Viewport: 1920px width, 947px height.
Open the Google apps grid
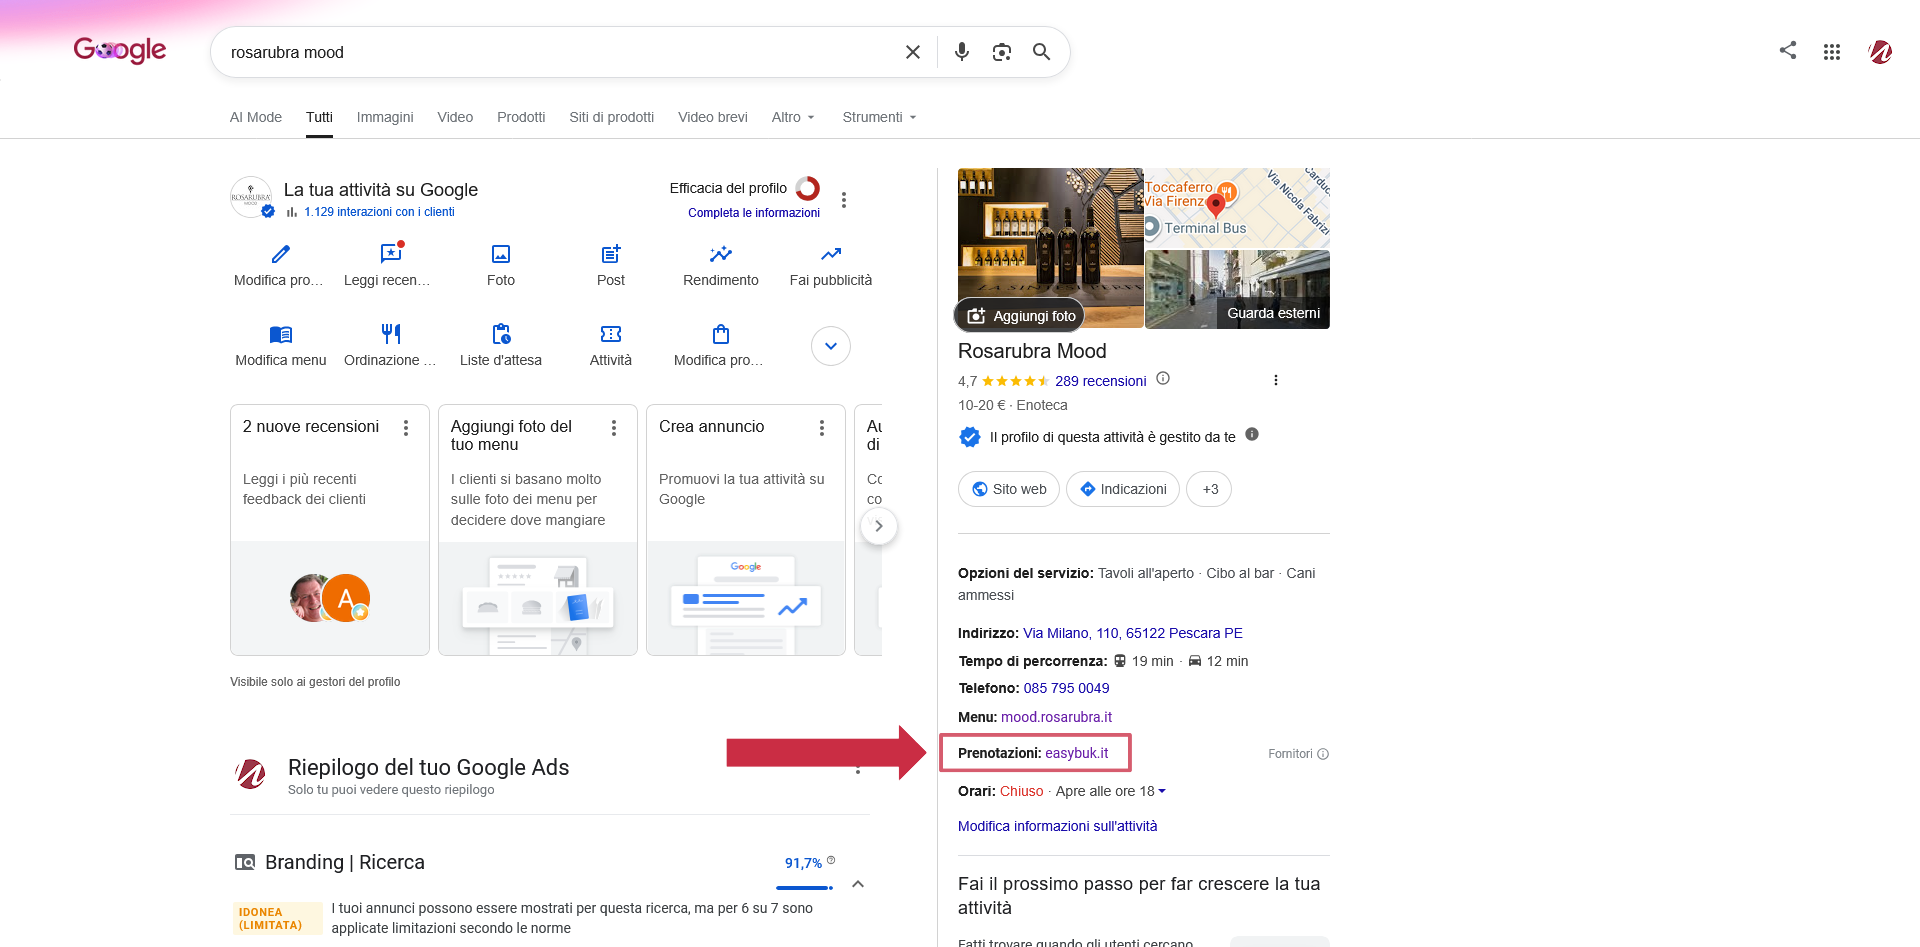coord(1832,52)
